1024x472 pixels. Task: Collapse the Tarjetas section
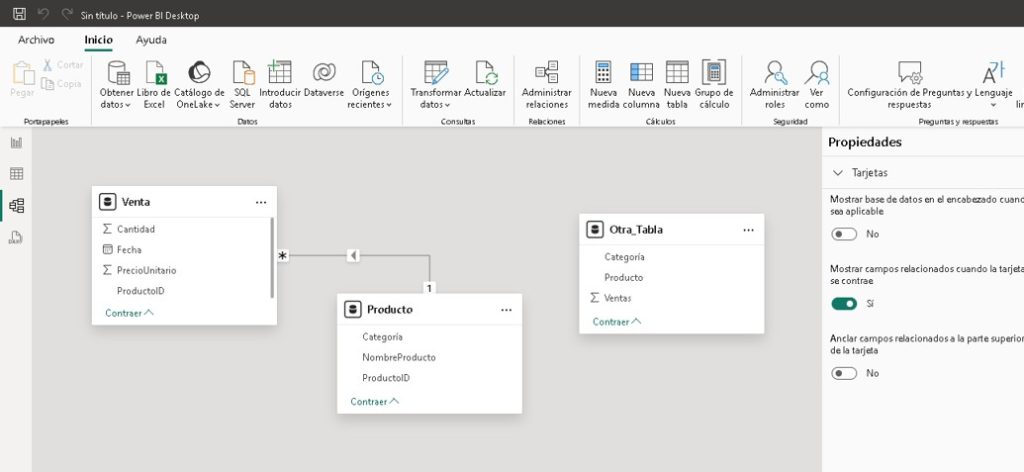[837, 173]
